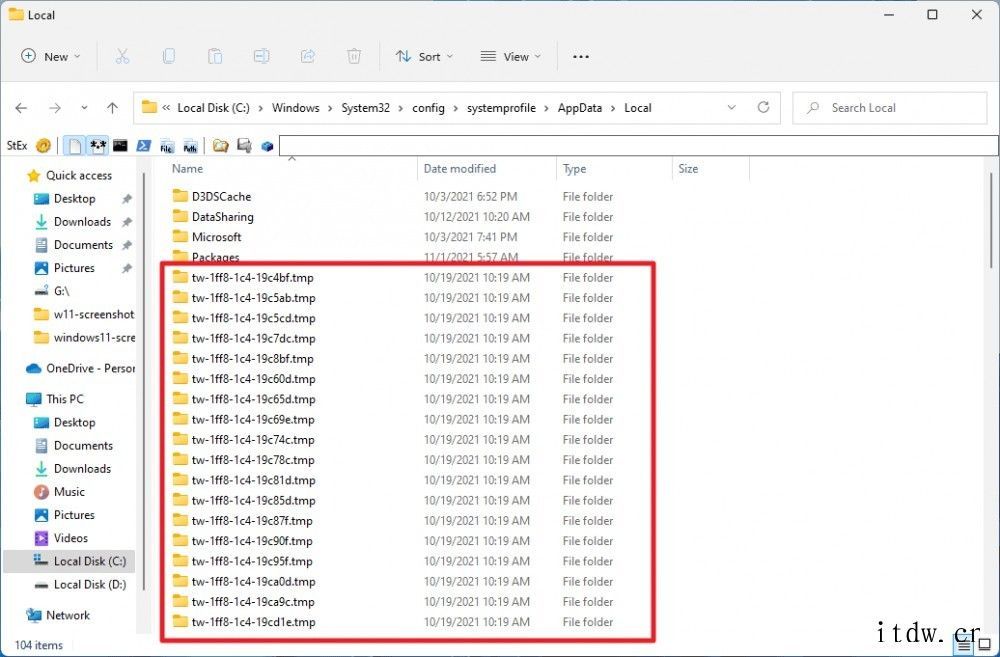Sort by the Type column header
The width and height of the screenshot is (1000, 657).
pos(574,168)
